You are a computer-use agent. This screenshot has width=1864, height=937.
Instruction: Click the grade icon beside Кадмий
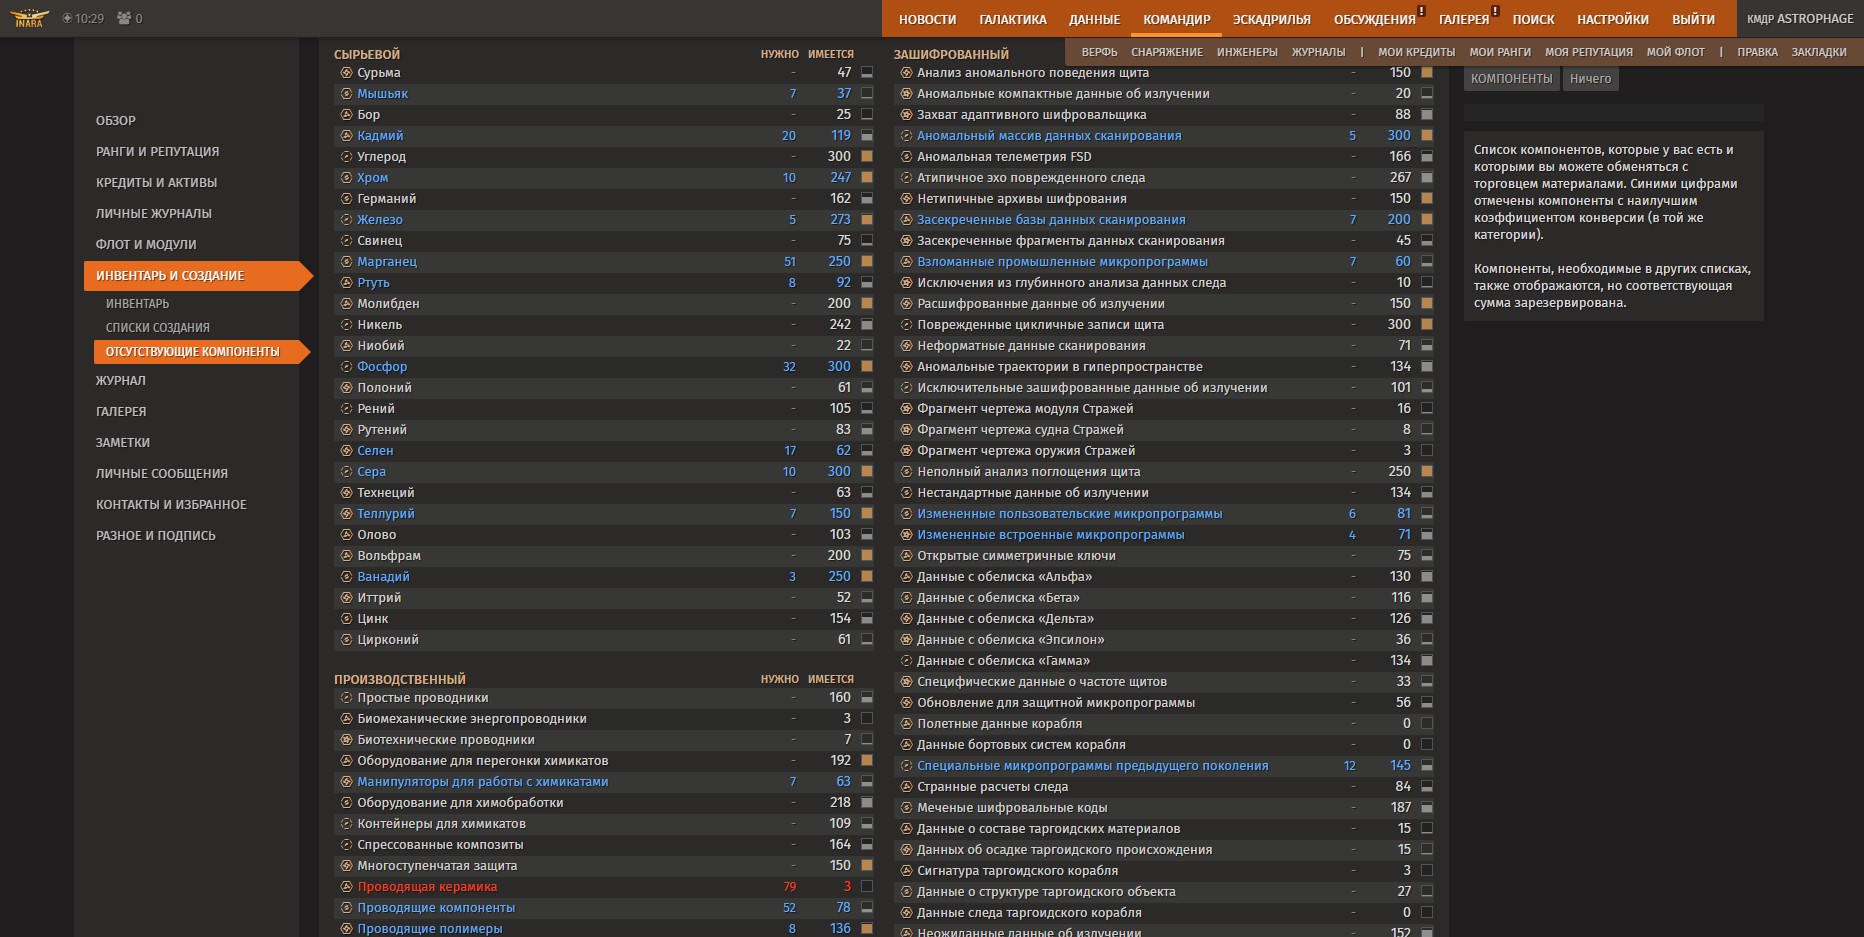346,136
